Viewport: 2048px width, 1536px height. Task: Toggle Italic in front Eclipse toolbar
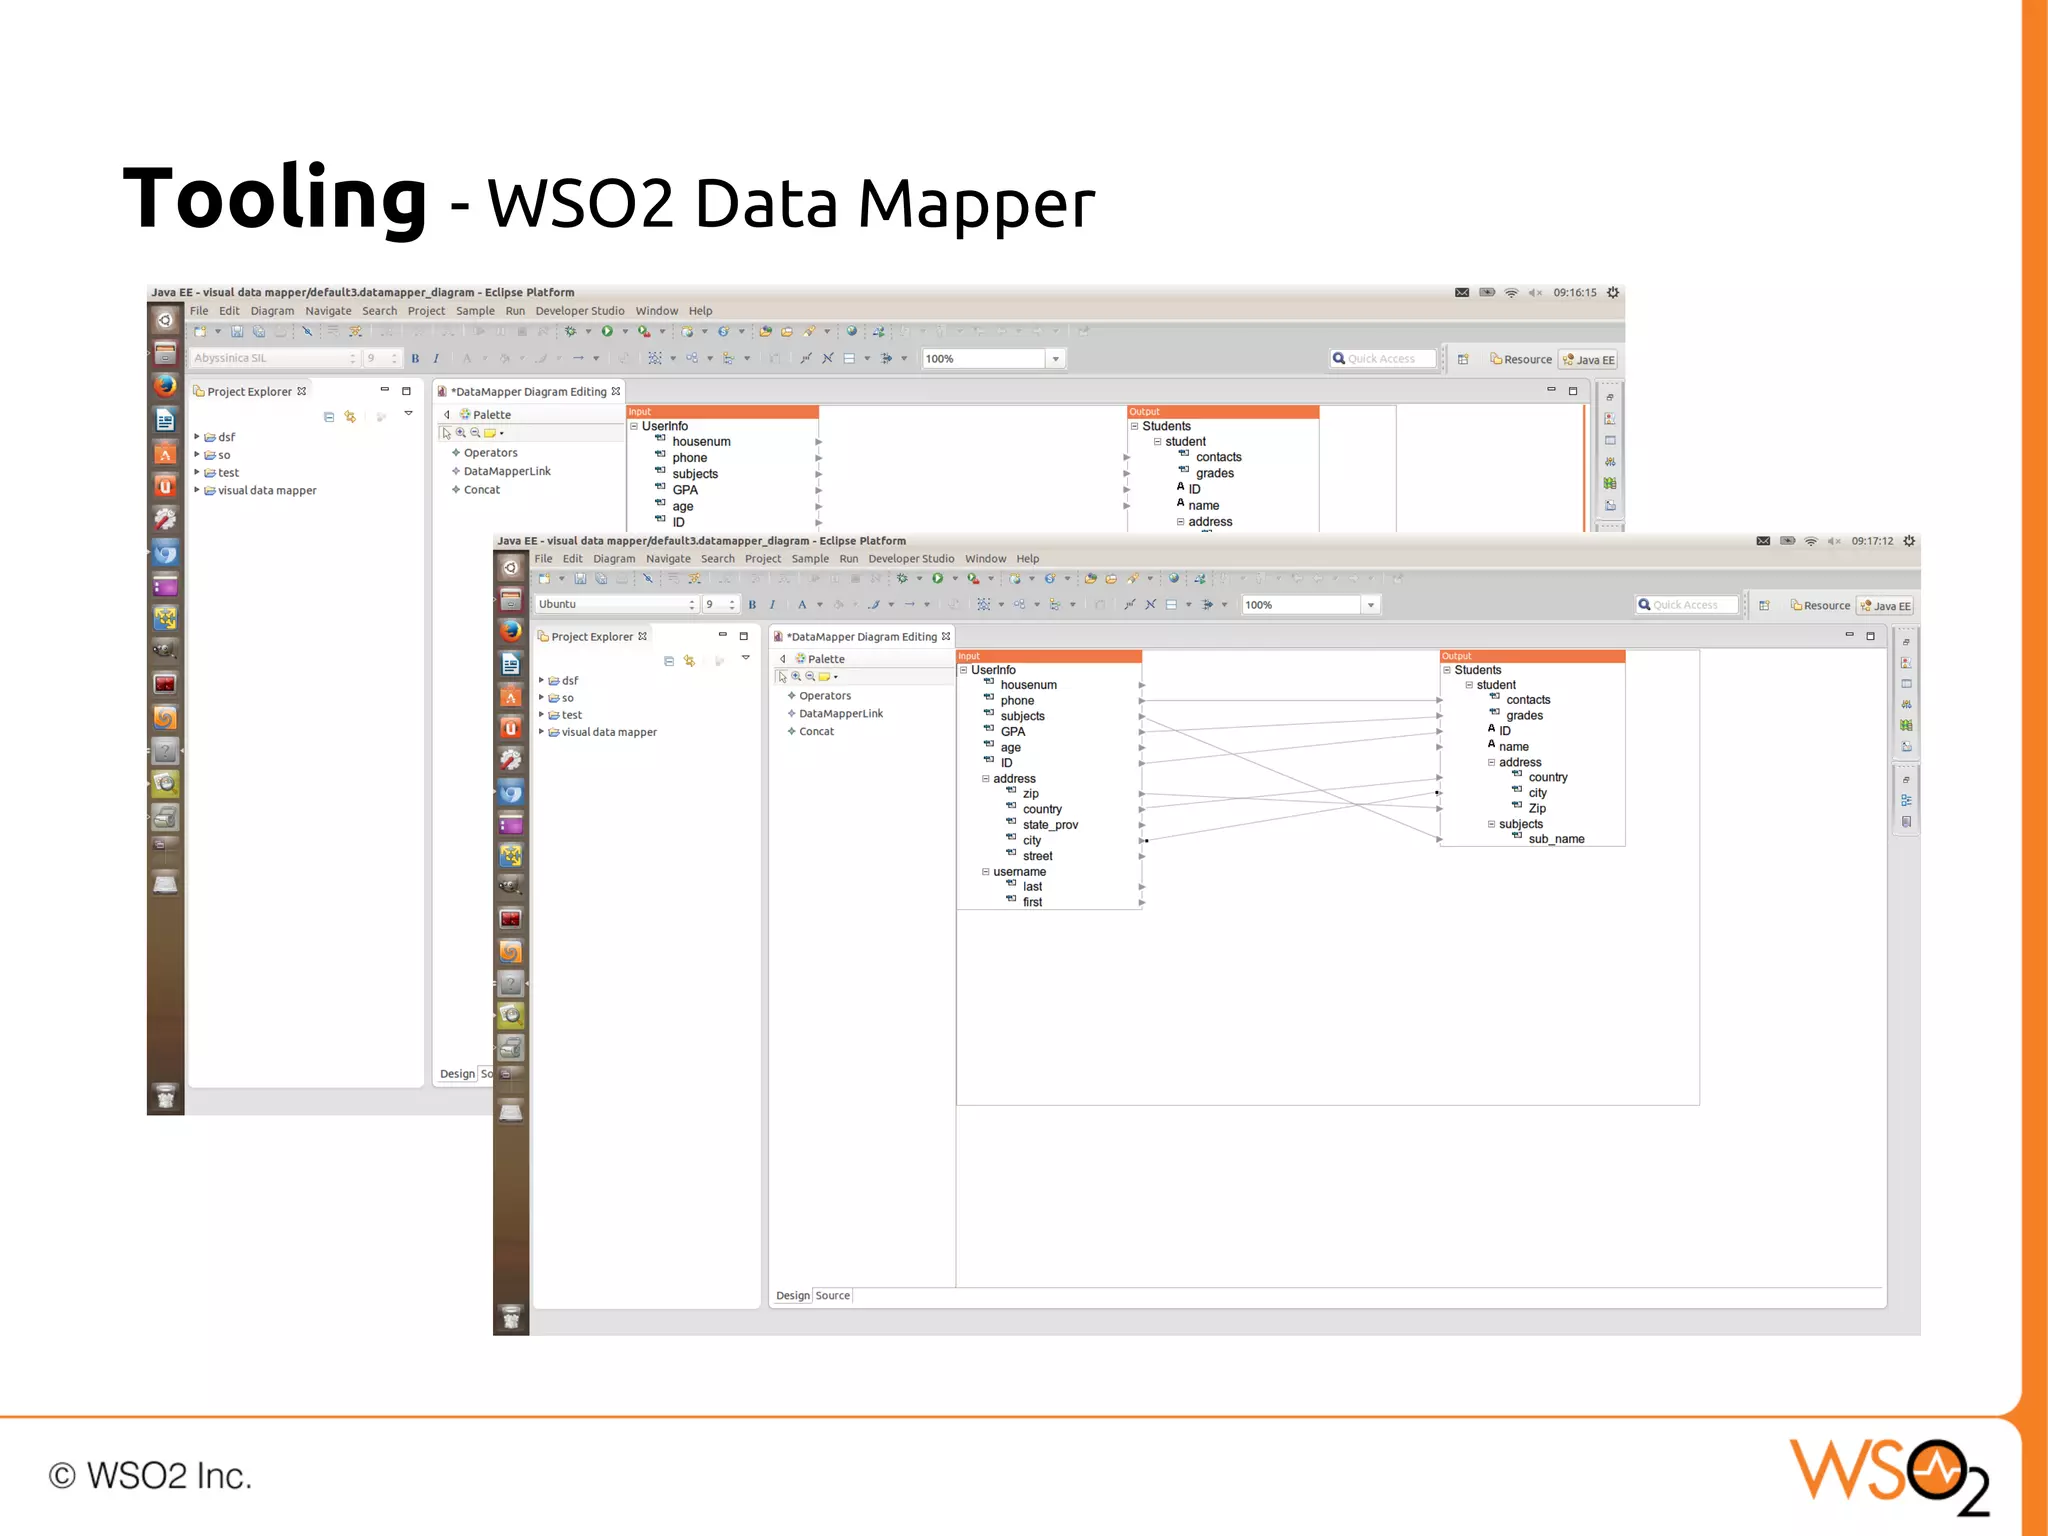pos(772,604)
